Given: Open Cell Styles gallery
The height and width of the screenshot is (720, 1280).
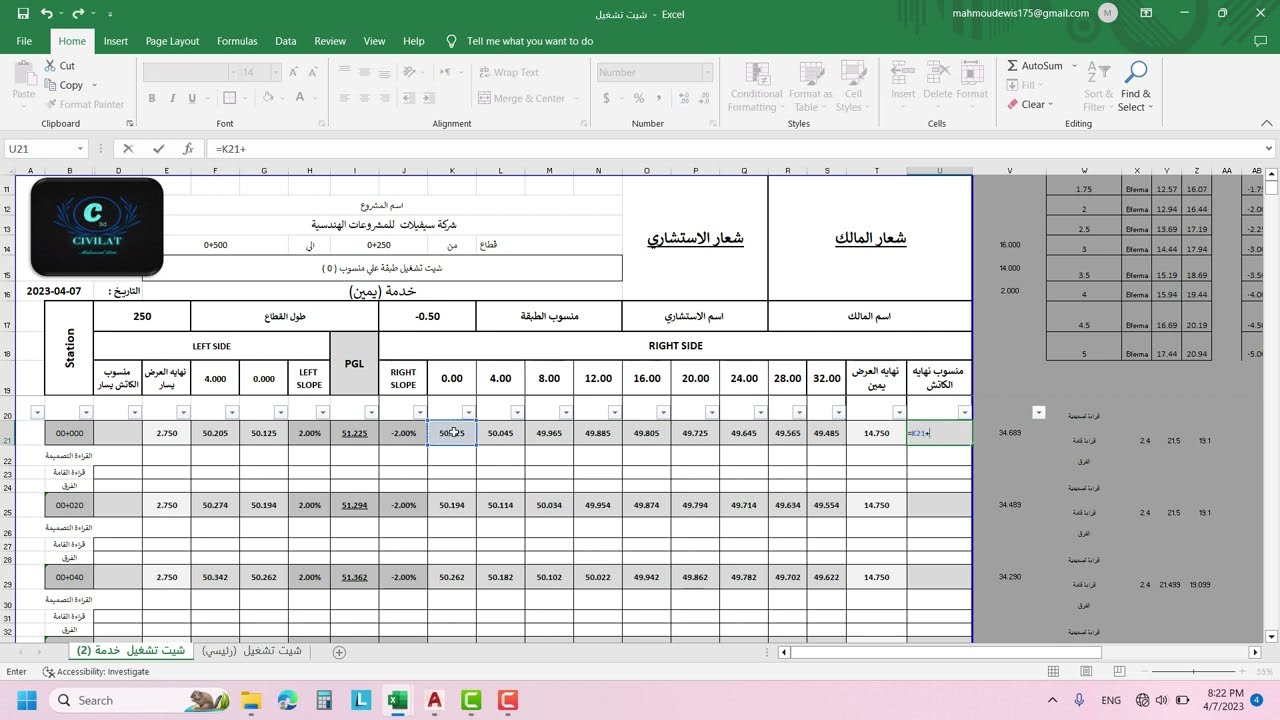Looking at the screenshot, I should [852, 87].
